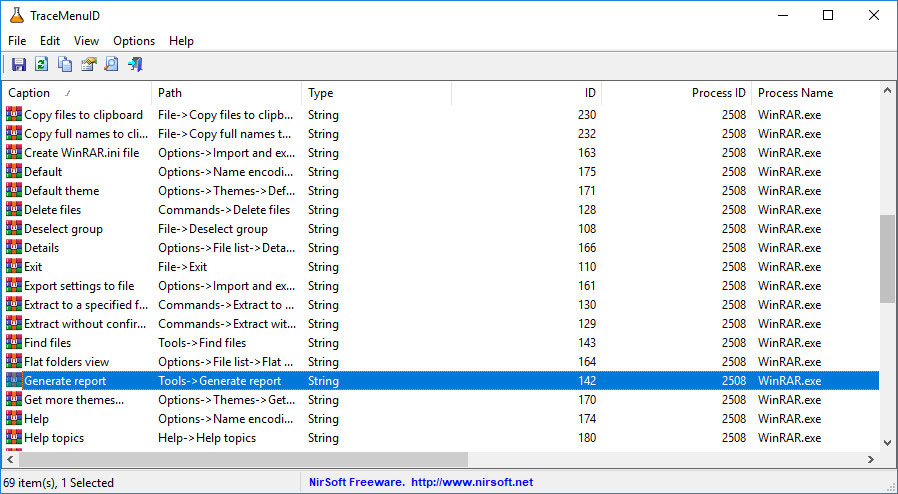Screen dimensions: 898x494
Task: Click the WinRAR icon beside Generate report
Action: 14,381
